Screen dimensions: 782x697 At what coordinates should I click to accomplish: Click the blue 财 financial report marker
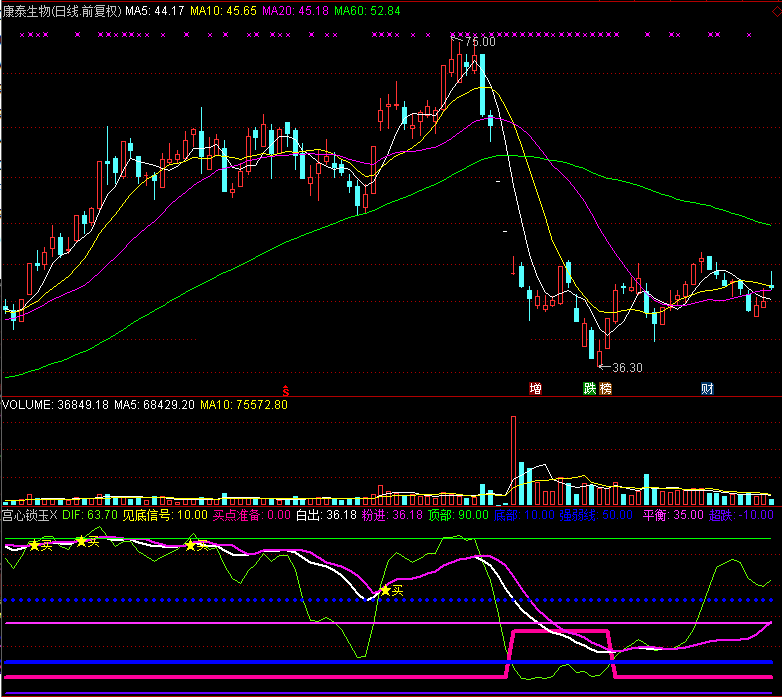707,388
